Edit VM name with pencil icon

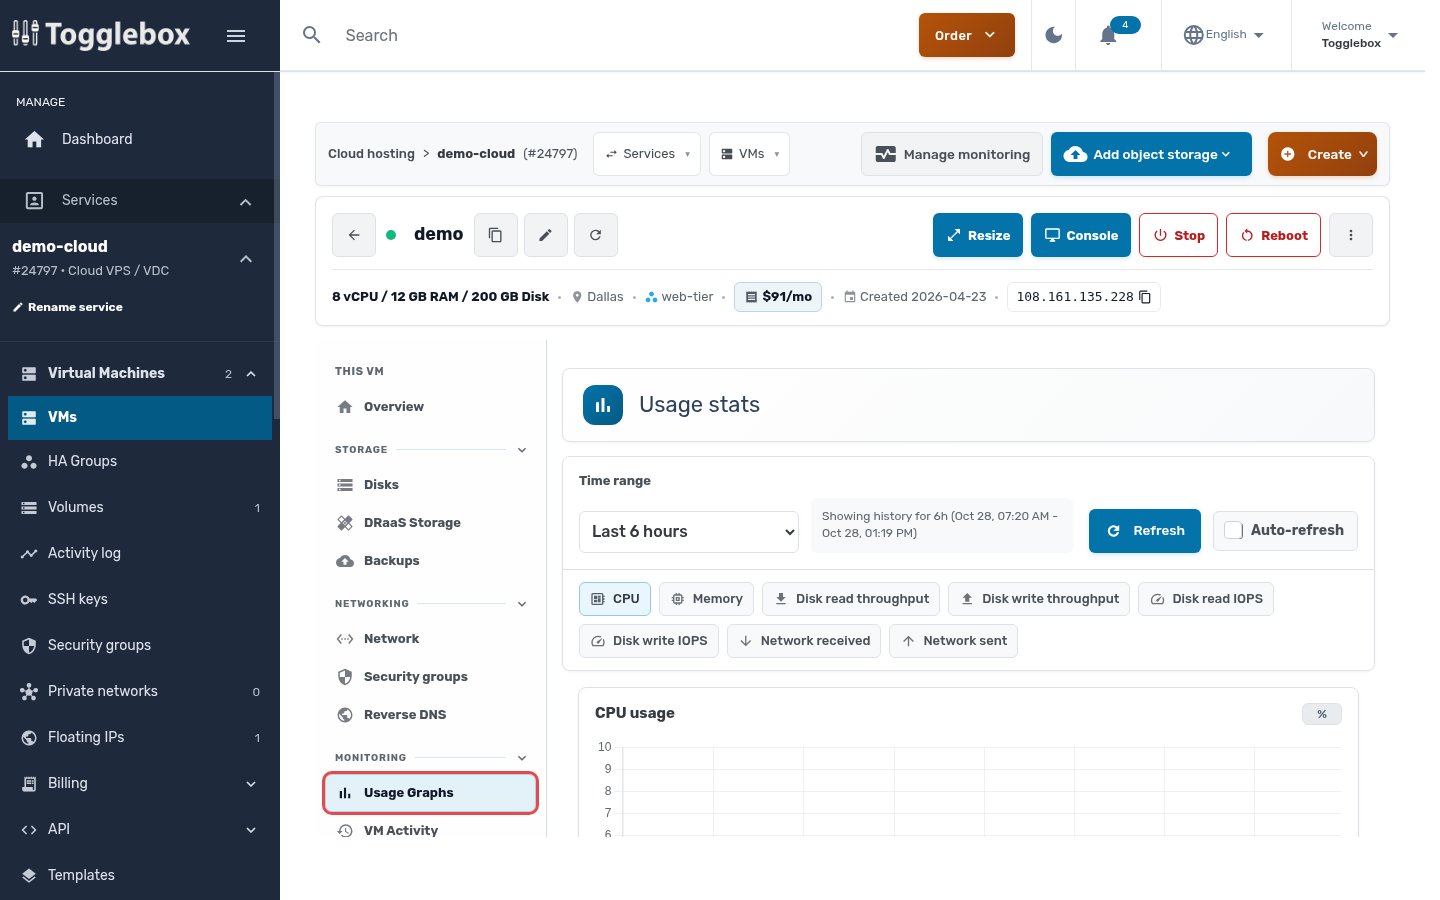(545, 235)
